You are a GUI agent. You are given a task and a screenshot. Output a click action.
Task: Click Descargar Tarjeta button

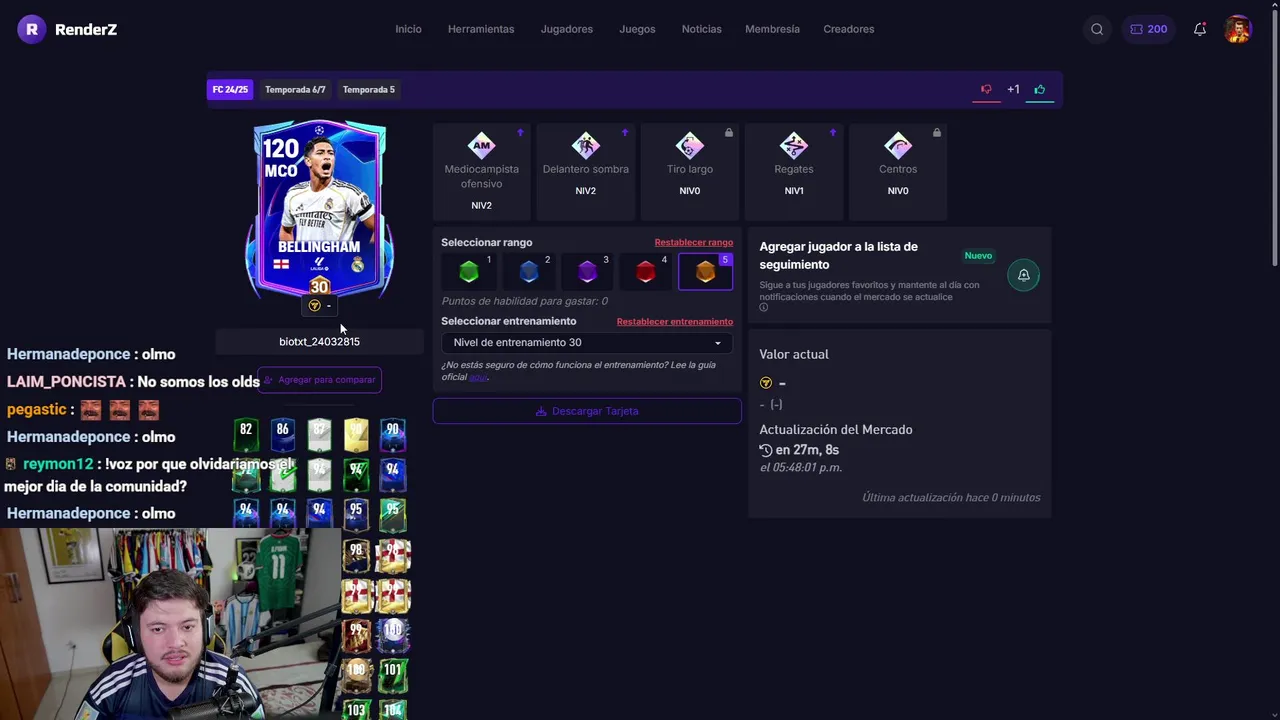587,411
